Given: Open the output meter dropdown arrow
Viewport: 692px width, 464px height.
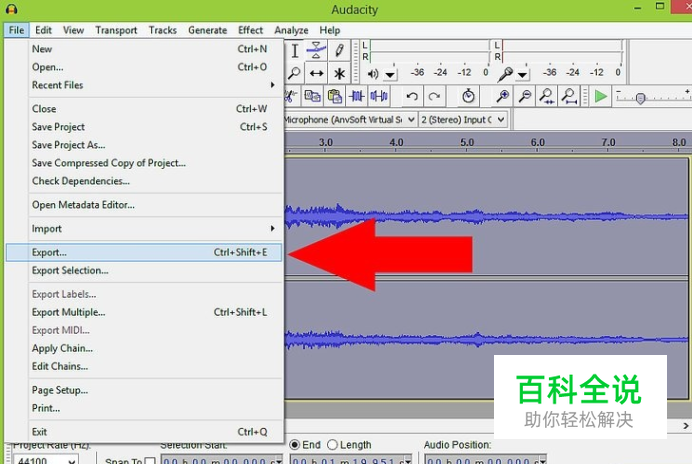Looking at the screenshot, I should point(390,75).
